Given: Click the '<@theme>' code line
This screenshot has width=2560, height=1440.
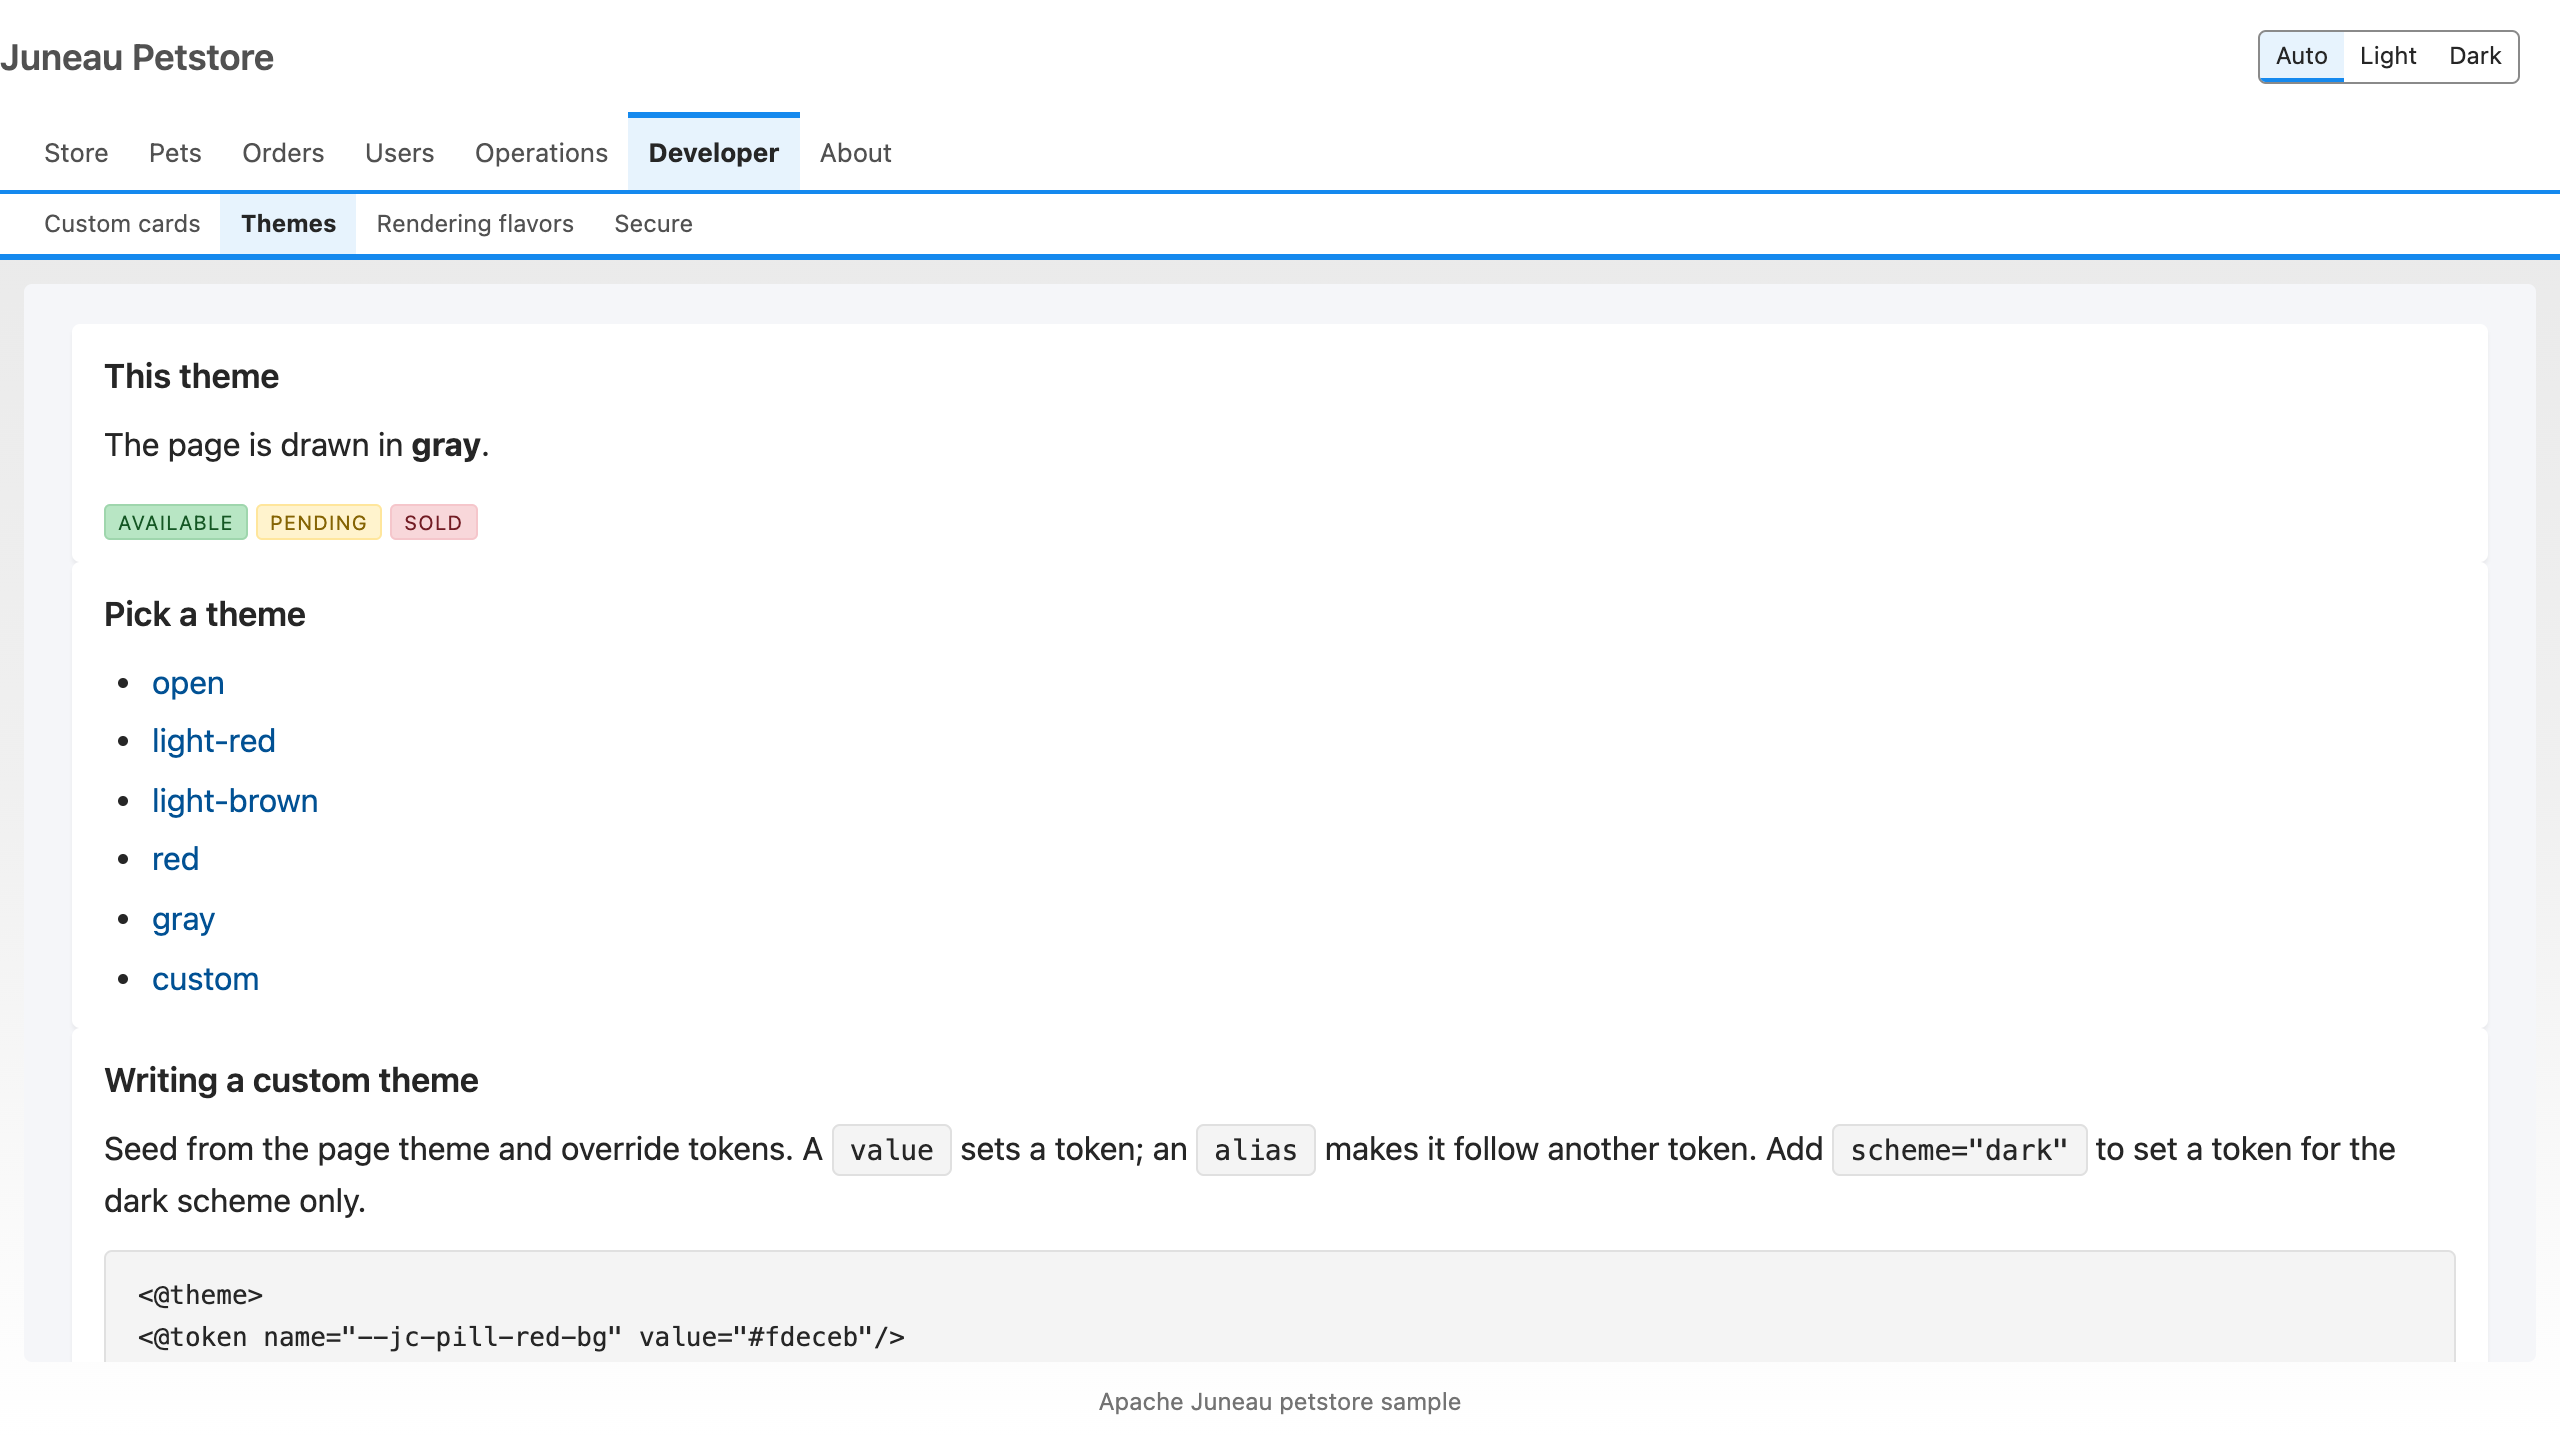Looking at the screenshot, I should coord(200,1296).
